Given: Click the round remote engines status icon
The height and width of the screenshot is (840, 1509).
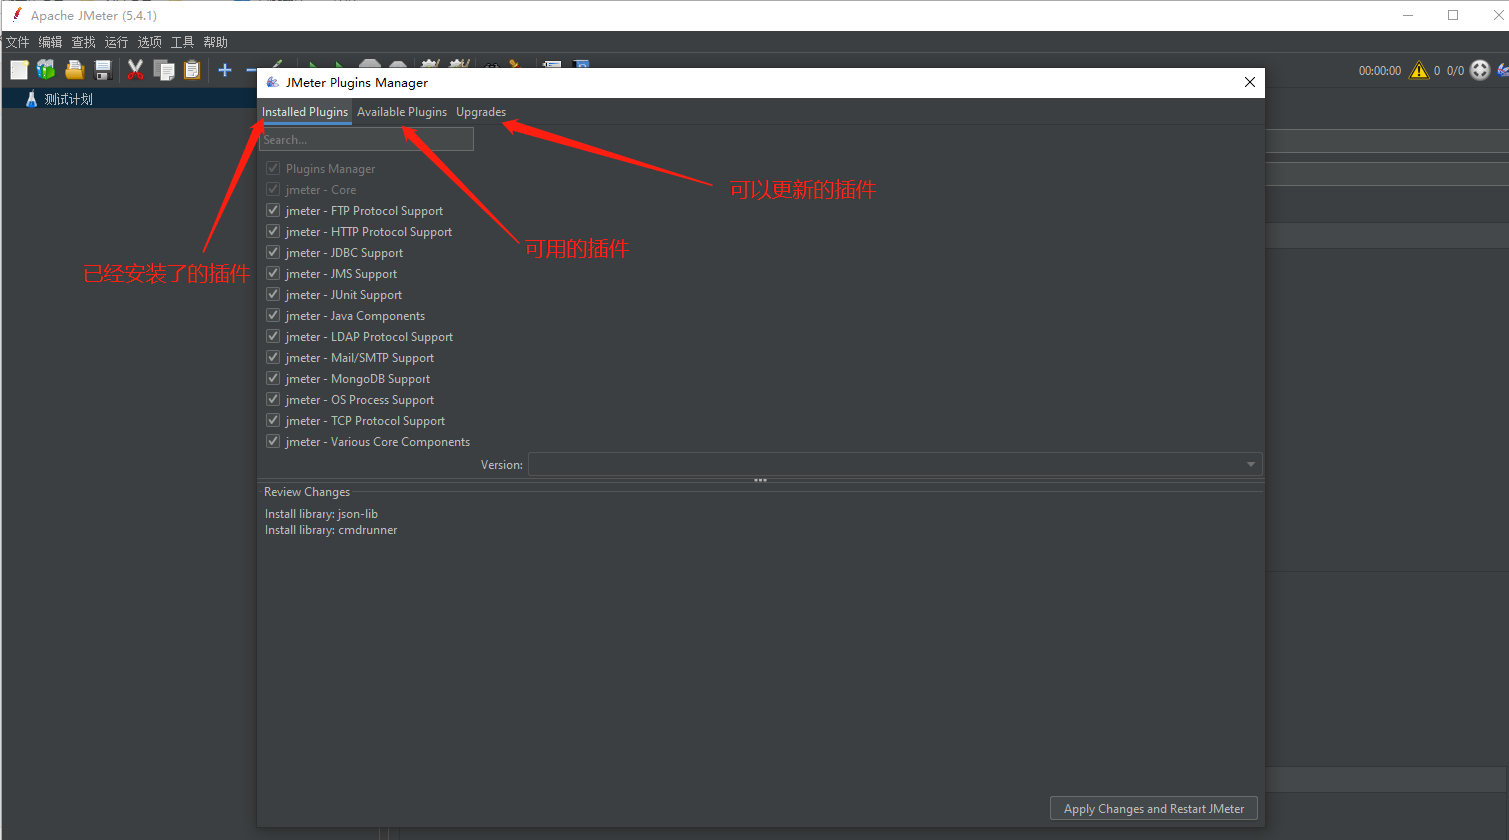Looking at the screenshot, I should click(1480, 70).
